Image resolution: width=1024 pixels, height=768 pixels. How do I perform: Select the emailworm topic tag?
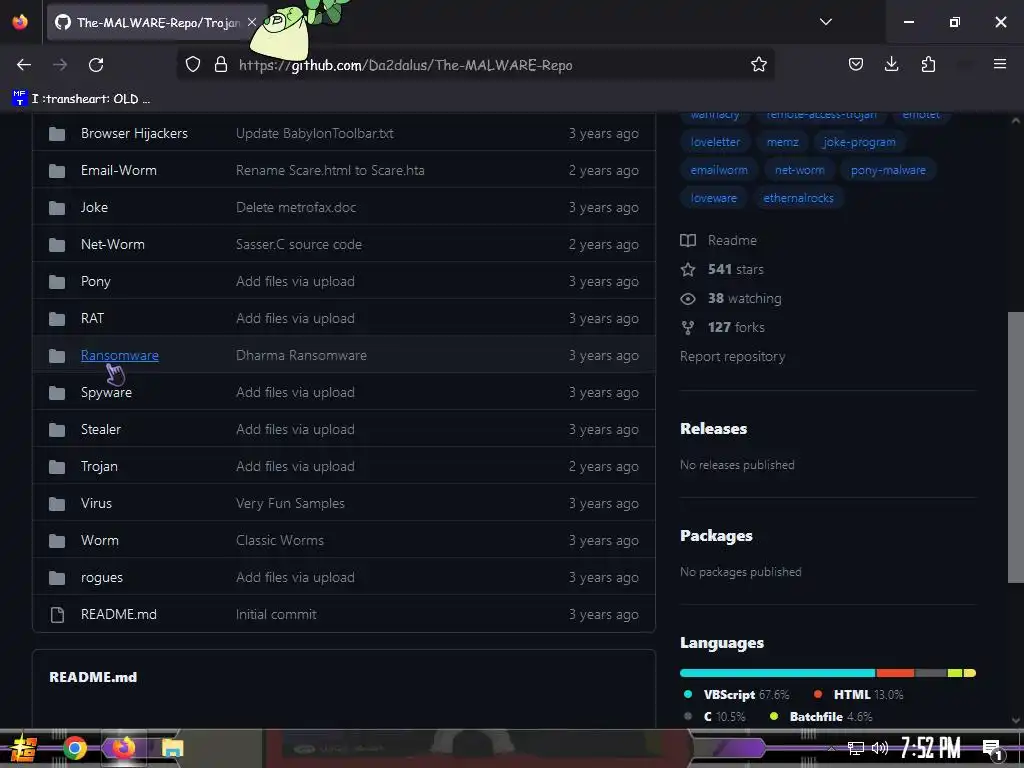(719, 170)
